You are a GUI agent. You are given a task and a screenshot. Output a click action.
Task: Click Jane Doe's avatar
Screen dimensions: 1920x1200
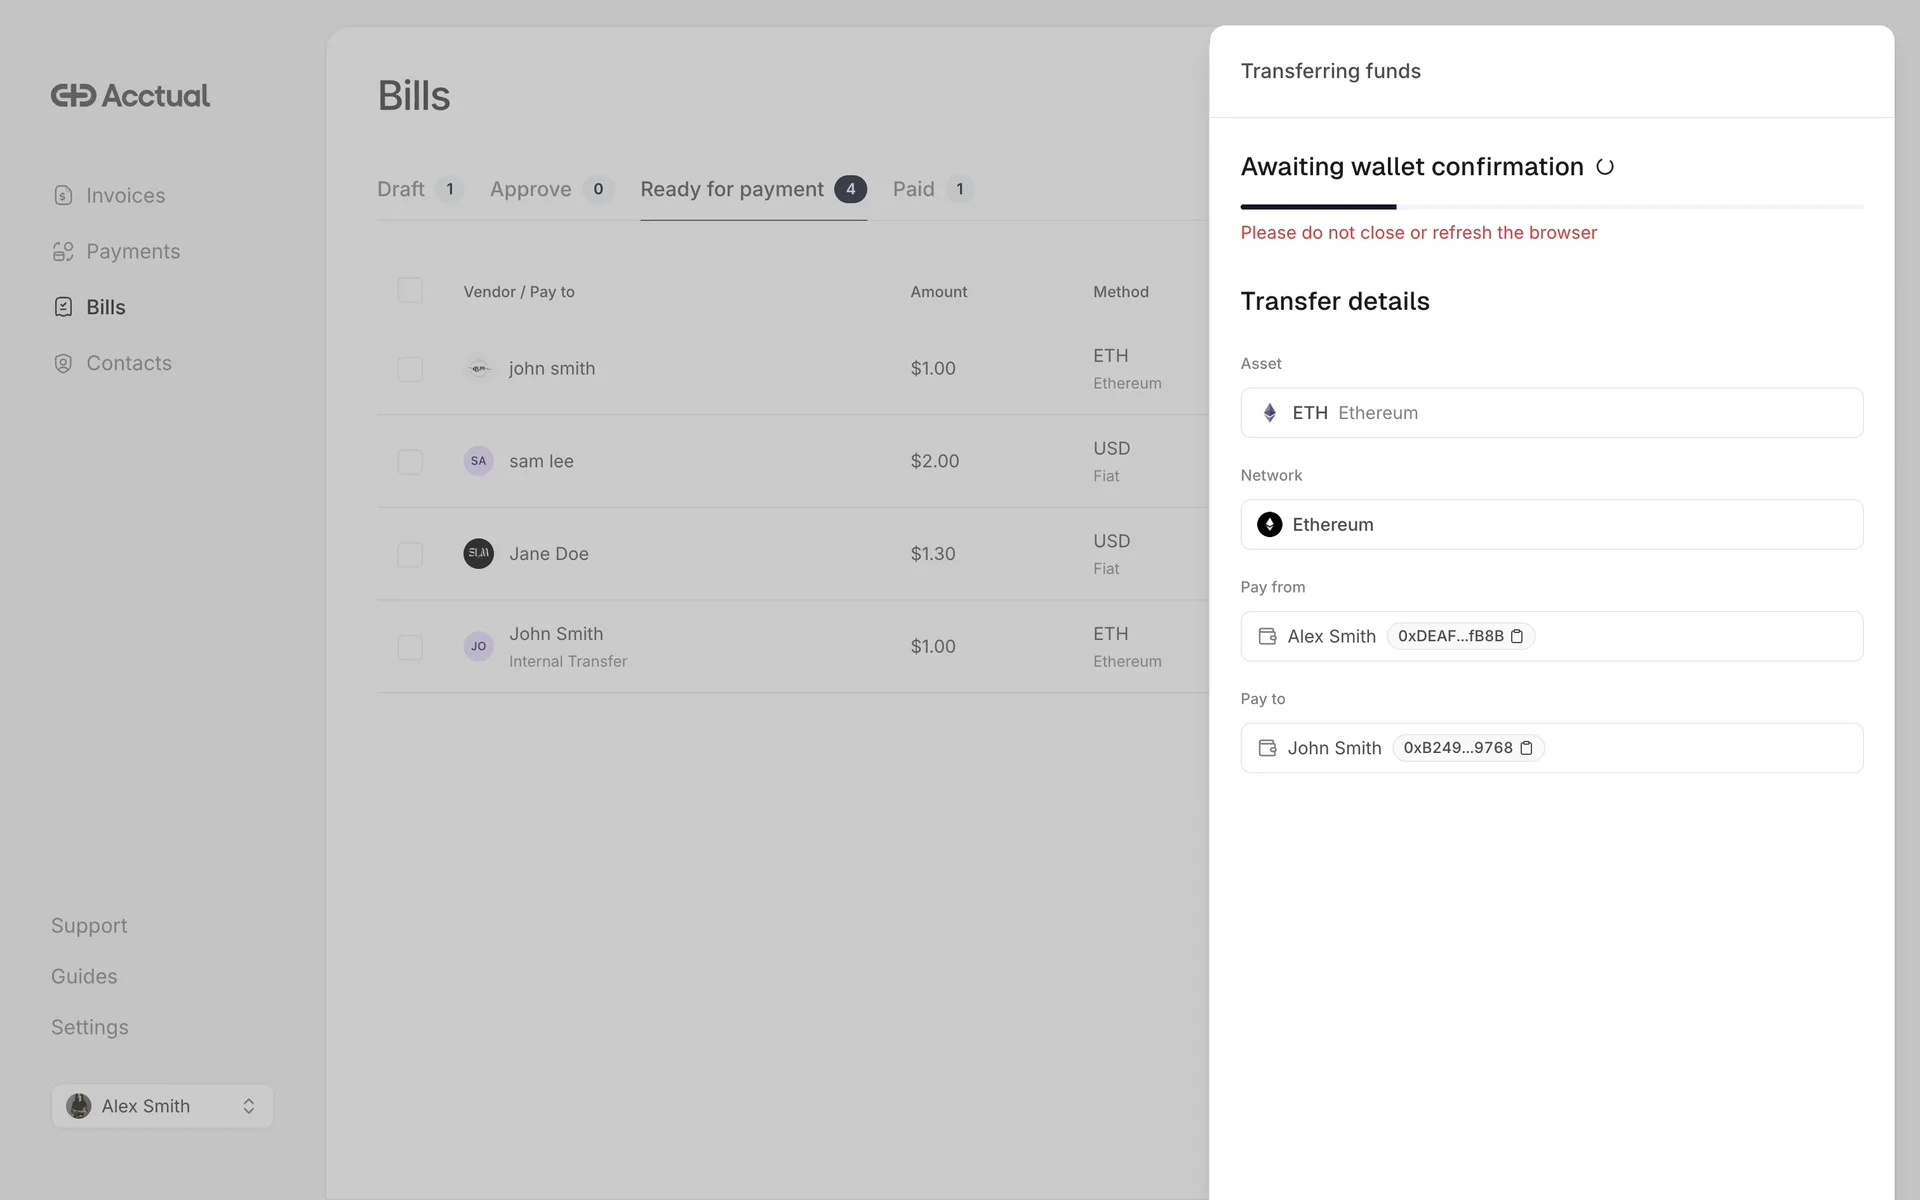tap(478, 553)
